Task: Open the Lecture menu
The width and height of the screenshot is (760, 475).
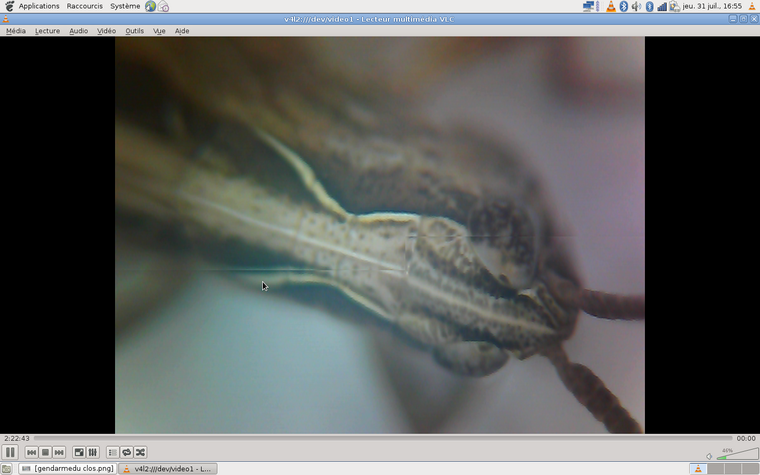Action: [47, 31]
